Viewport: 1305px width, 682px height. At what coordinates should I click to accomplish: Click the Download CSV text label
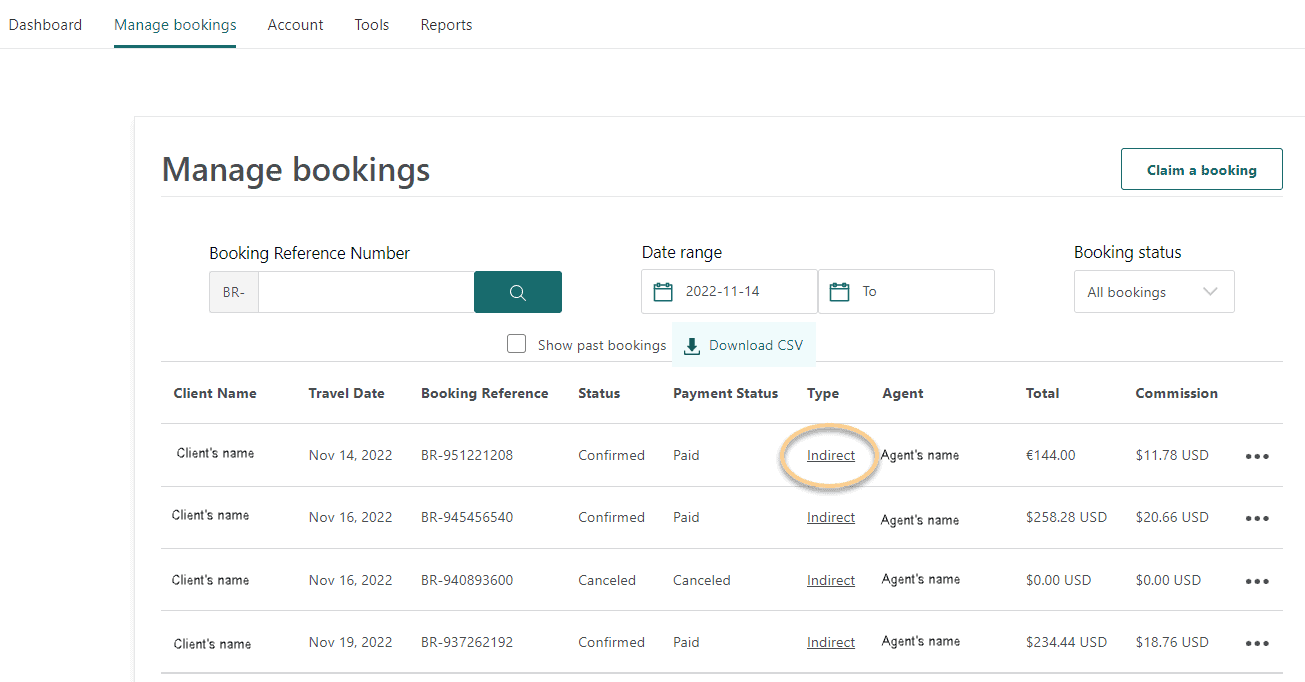(755, 344)
